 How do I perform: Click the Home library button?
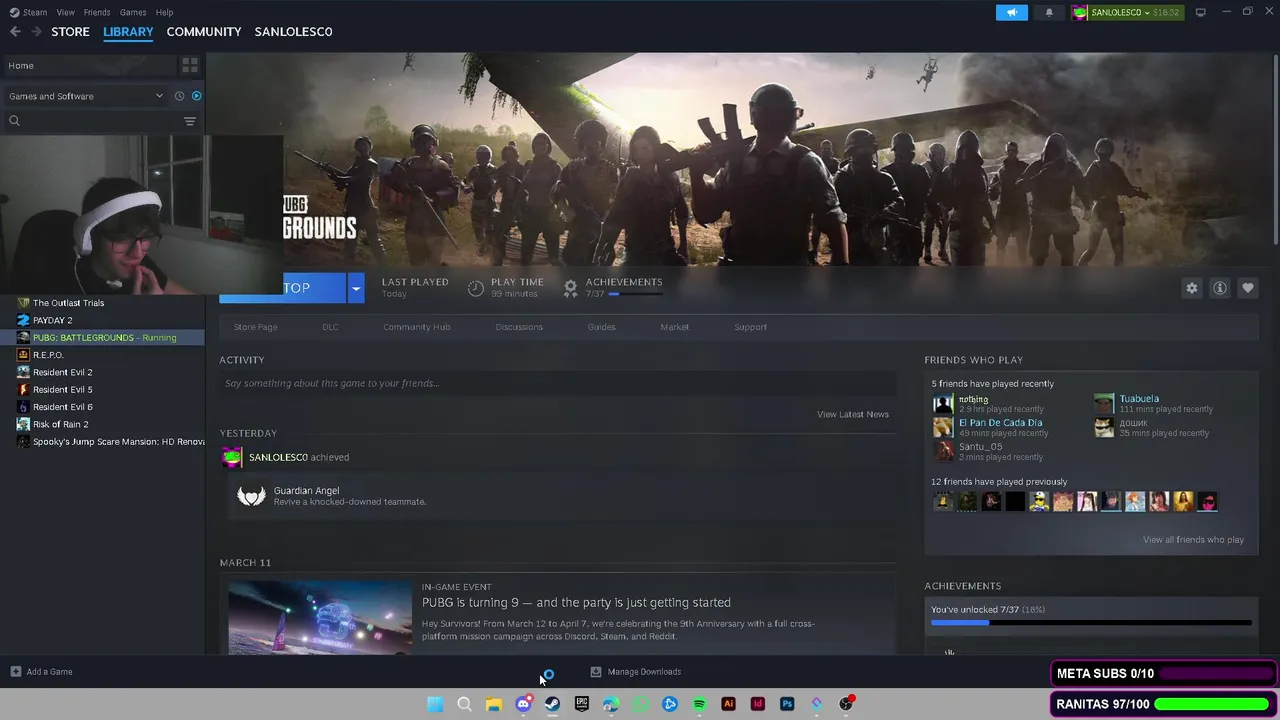(x=89, y=65)
